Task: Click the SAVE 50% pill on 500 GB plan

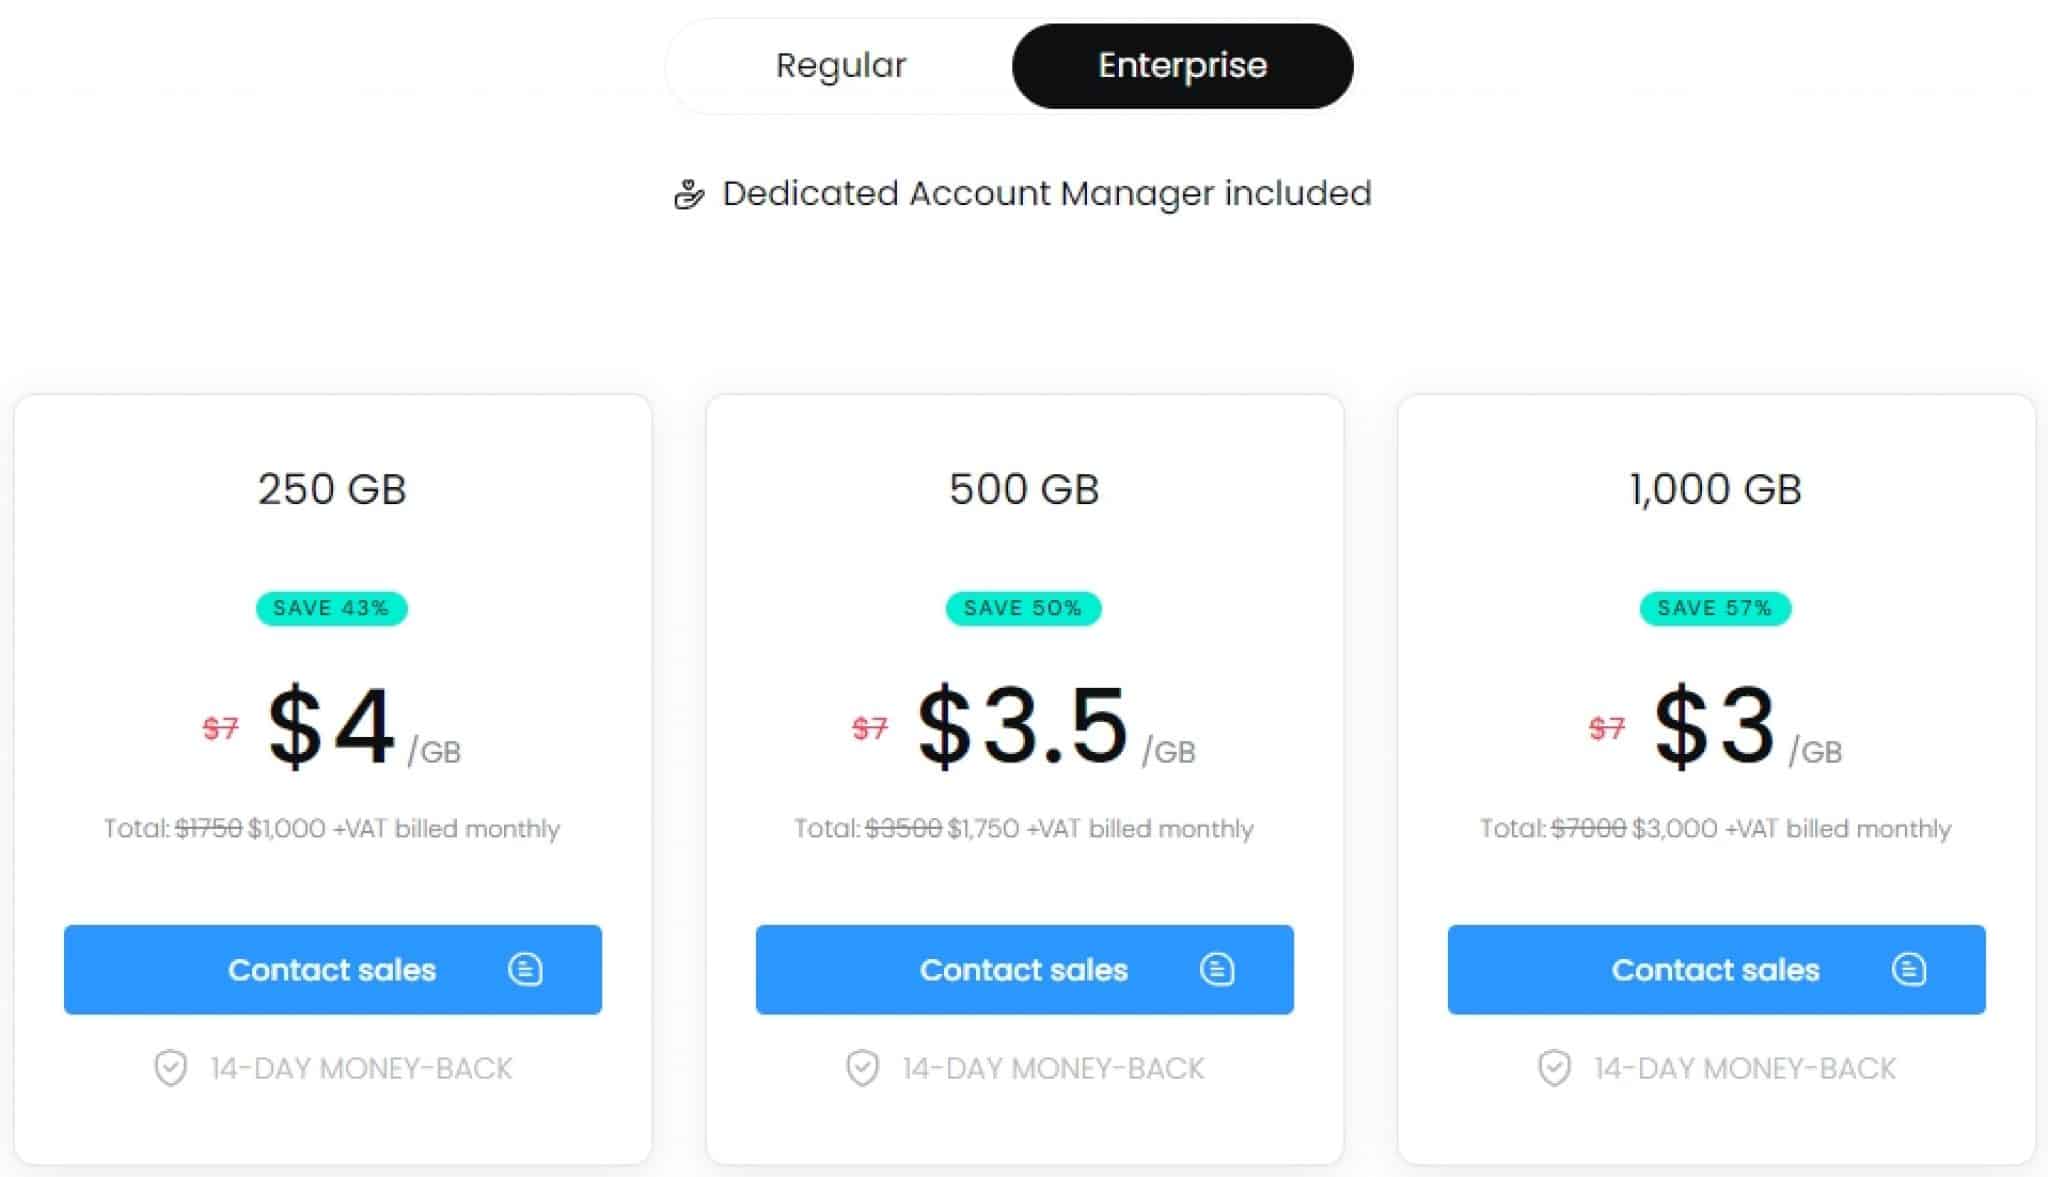Action: click(1024, 607)
